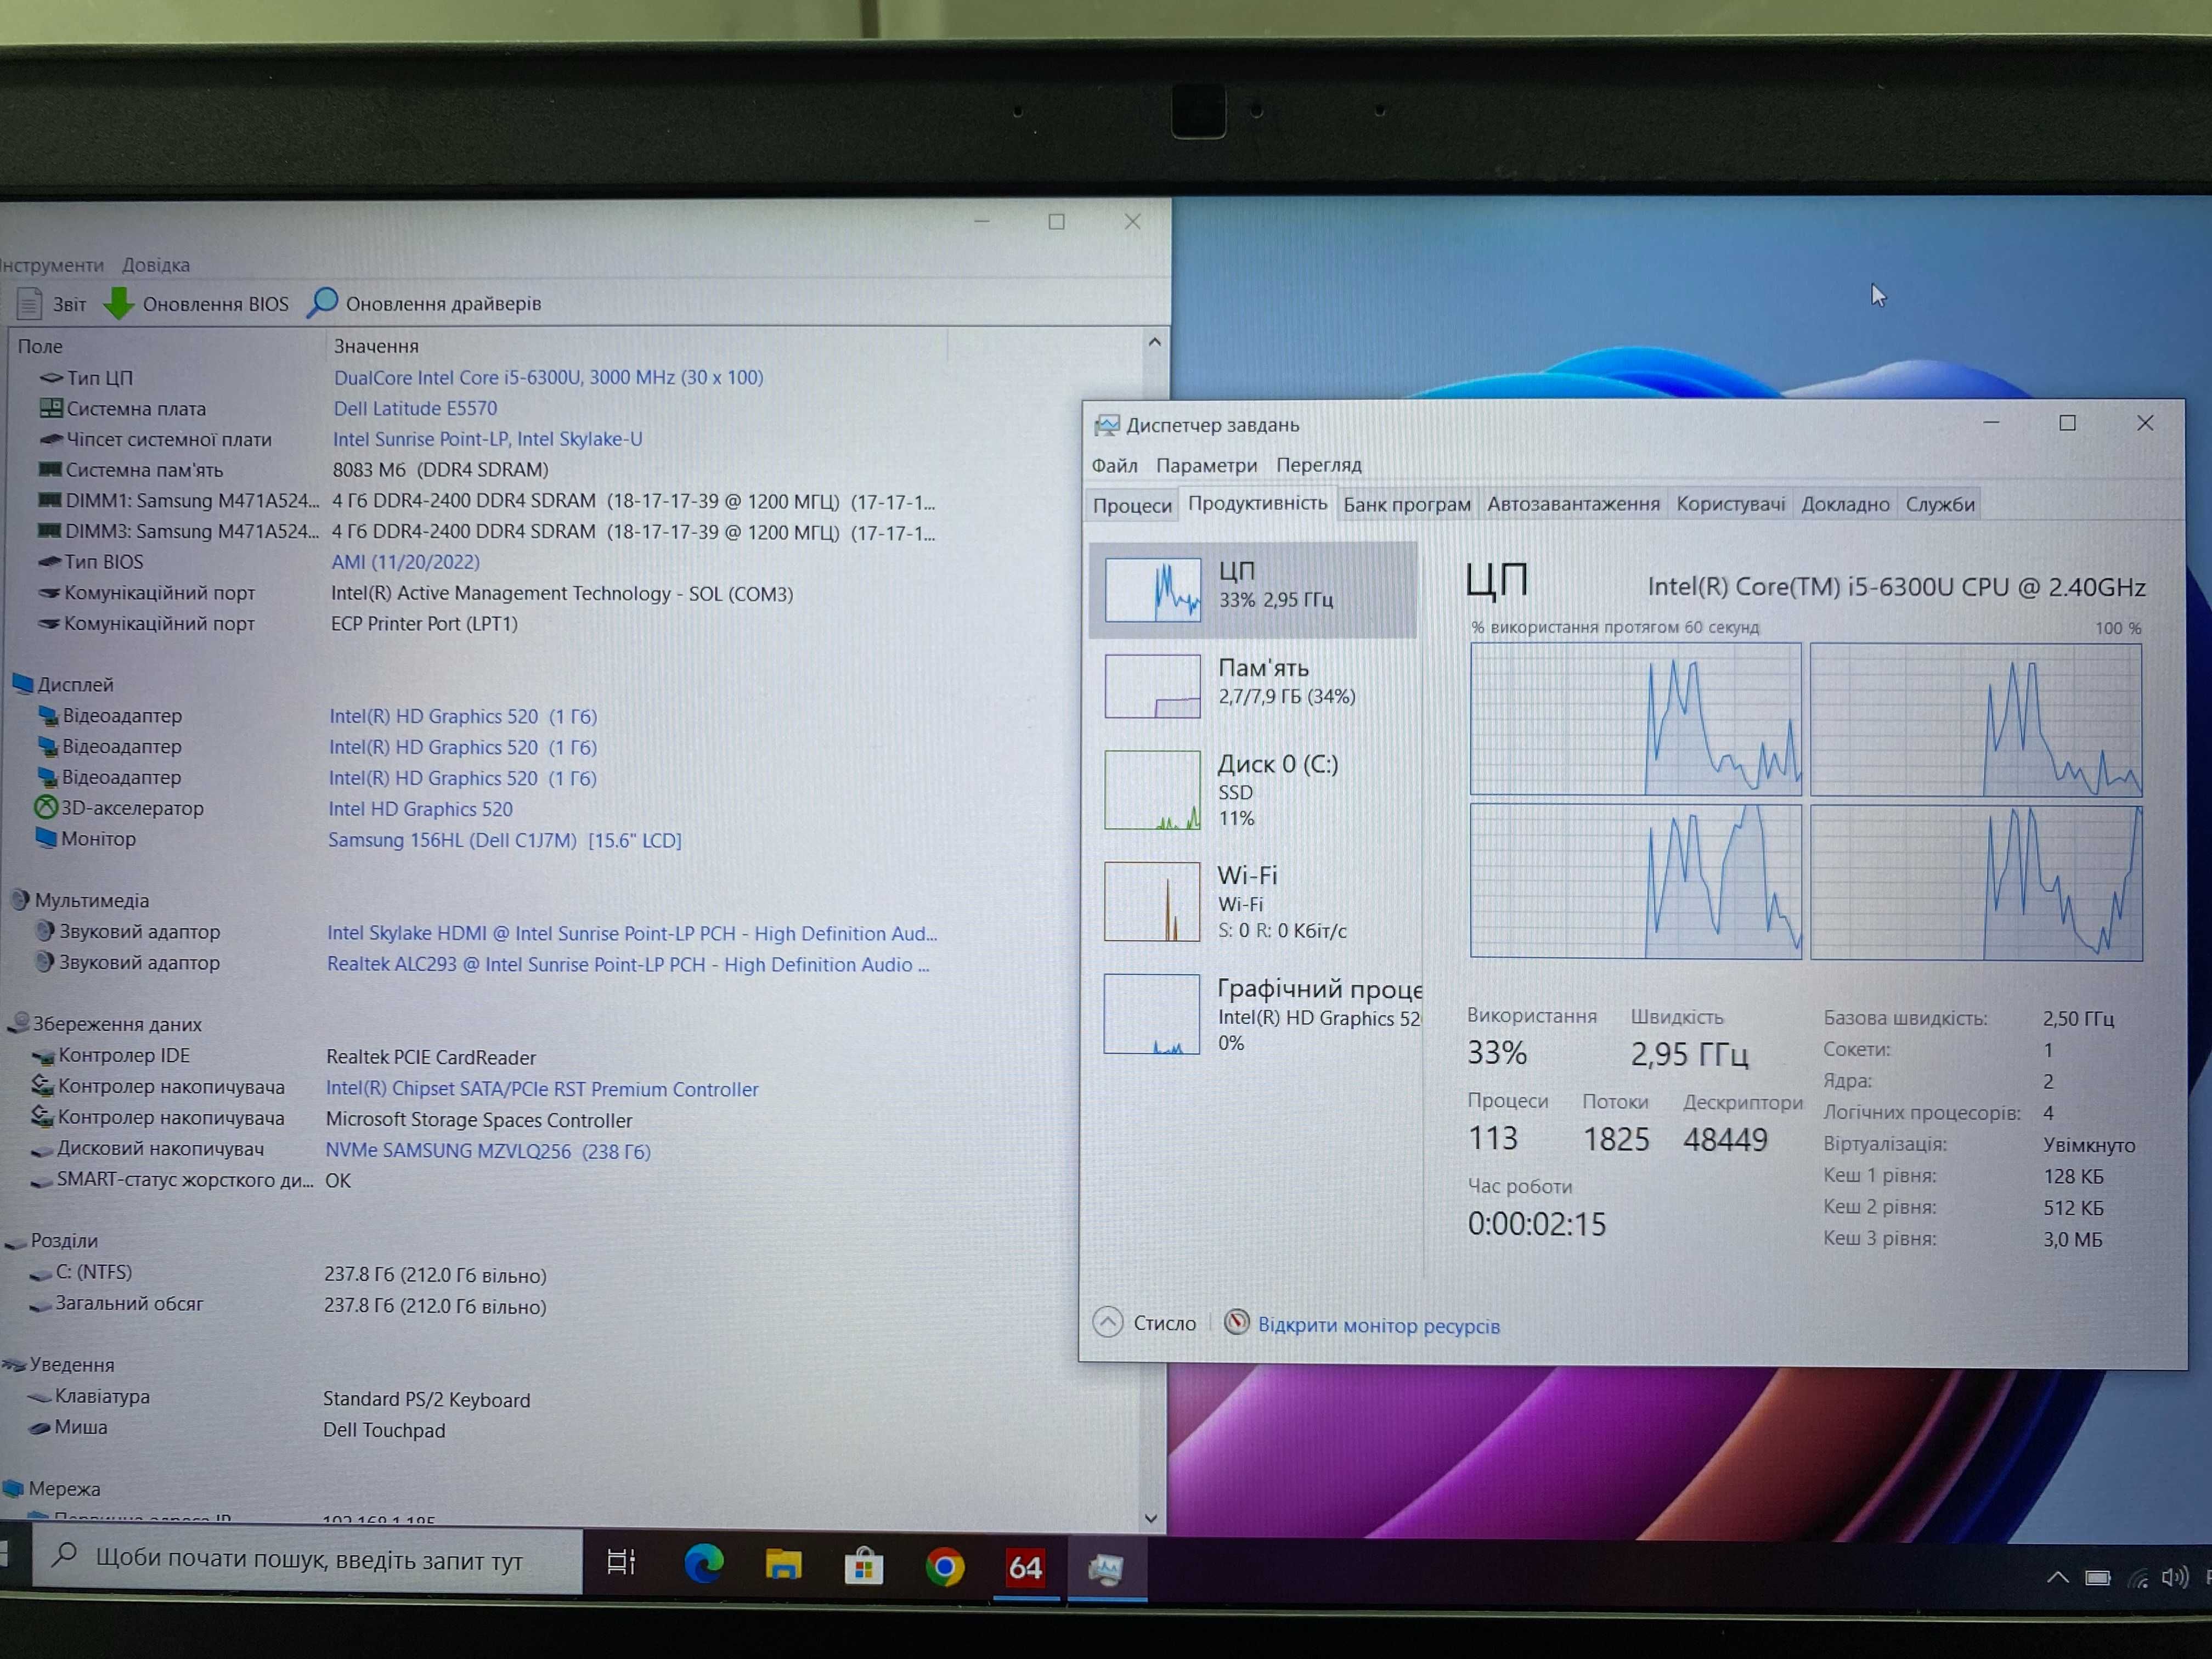Screen dimensions: 2212x1659
Task: Open Intel Sunrise Point-LP chipset link
Action: click(x=487, y=439)
